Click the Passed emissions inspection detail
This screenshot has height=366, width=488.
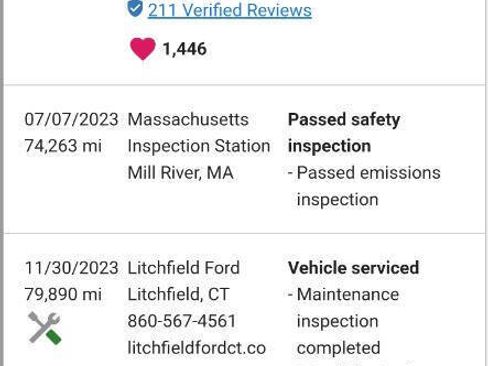[364, 186]
